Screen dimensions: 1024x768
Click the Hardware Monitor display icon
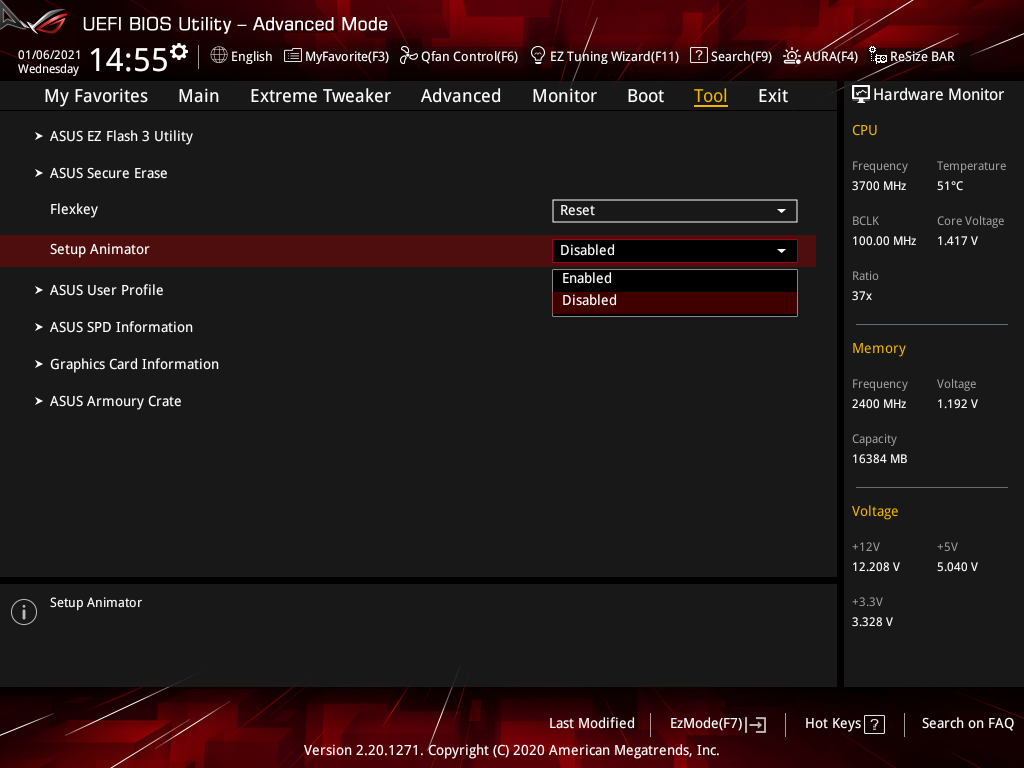[861, 95]
